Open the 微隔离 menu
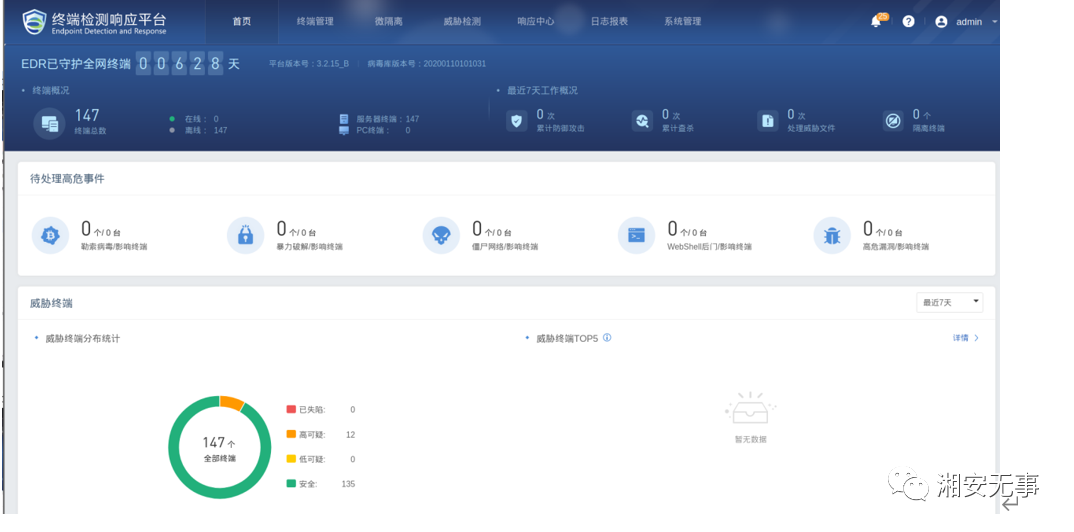Viewport: 1074px width, 532px height. (x=388, y=21)
